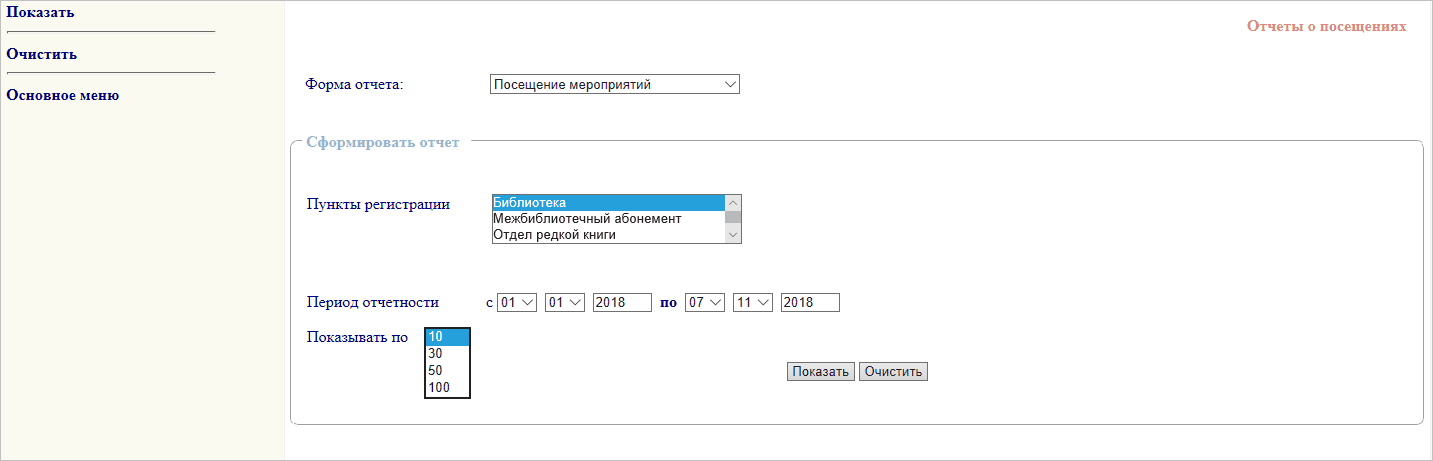This screenshot has height=461, width=1433.
Task: Click the list's scroll-down arrow
Action: click(x=733, y=235)
